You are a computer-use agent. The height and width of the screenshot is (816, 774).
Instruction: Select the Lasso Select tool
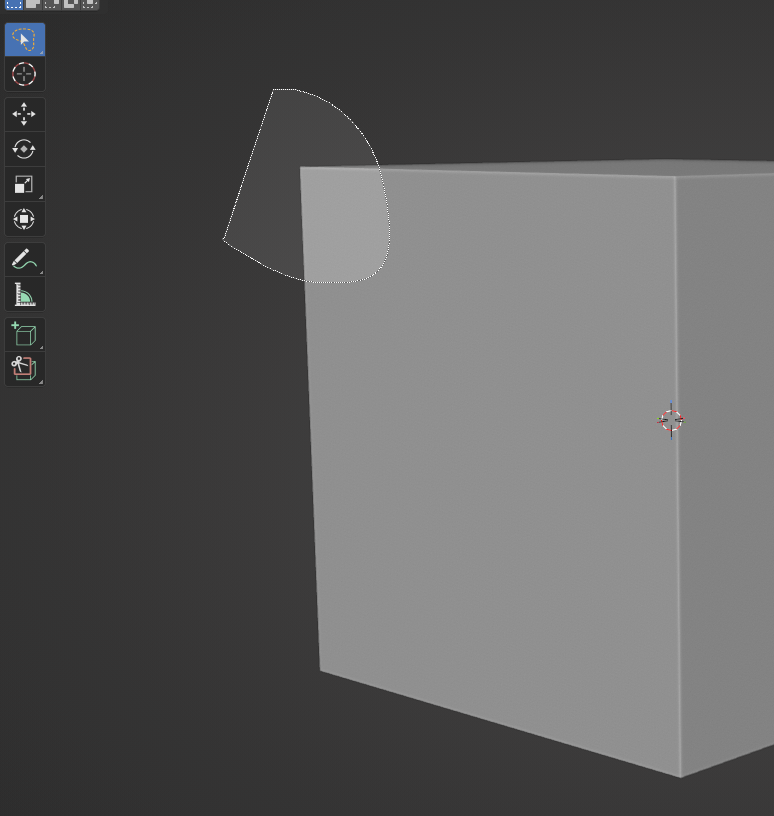pos(24,39)
